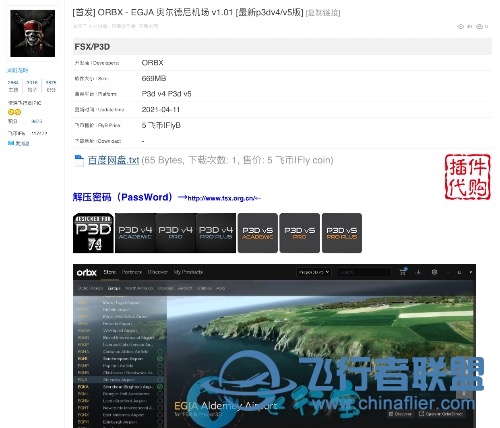Screen dimensions: 500x428
Task: Select the Oceania region tab
Action: (x=165, y=288)
